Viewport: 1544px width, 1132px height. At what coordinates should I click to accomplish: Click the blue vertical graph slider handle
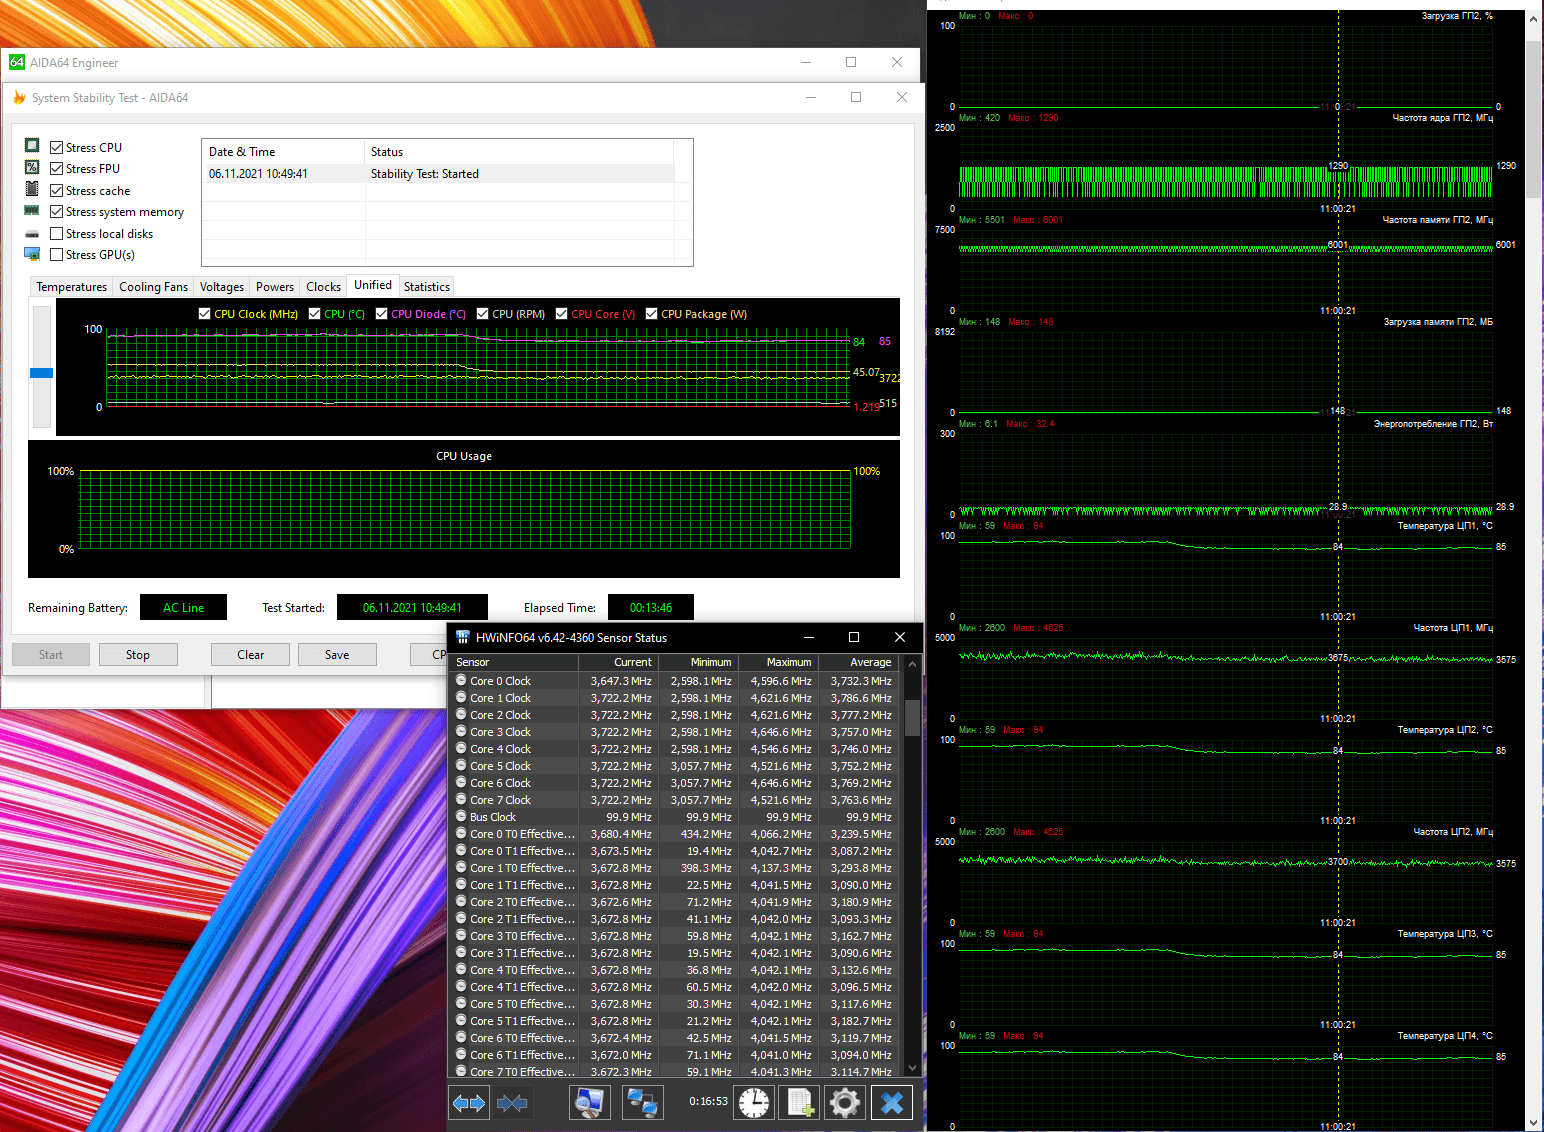coord(41,373)
